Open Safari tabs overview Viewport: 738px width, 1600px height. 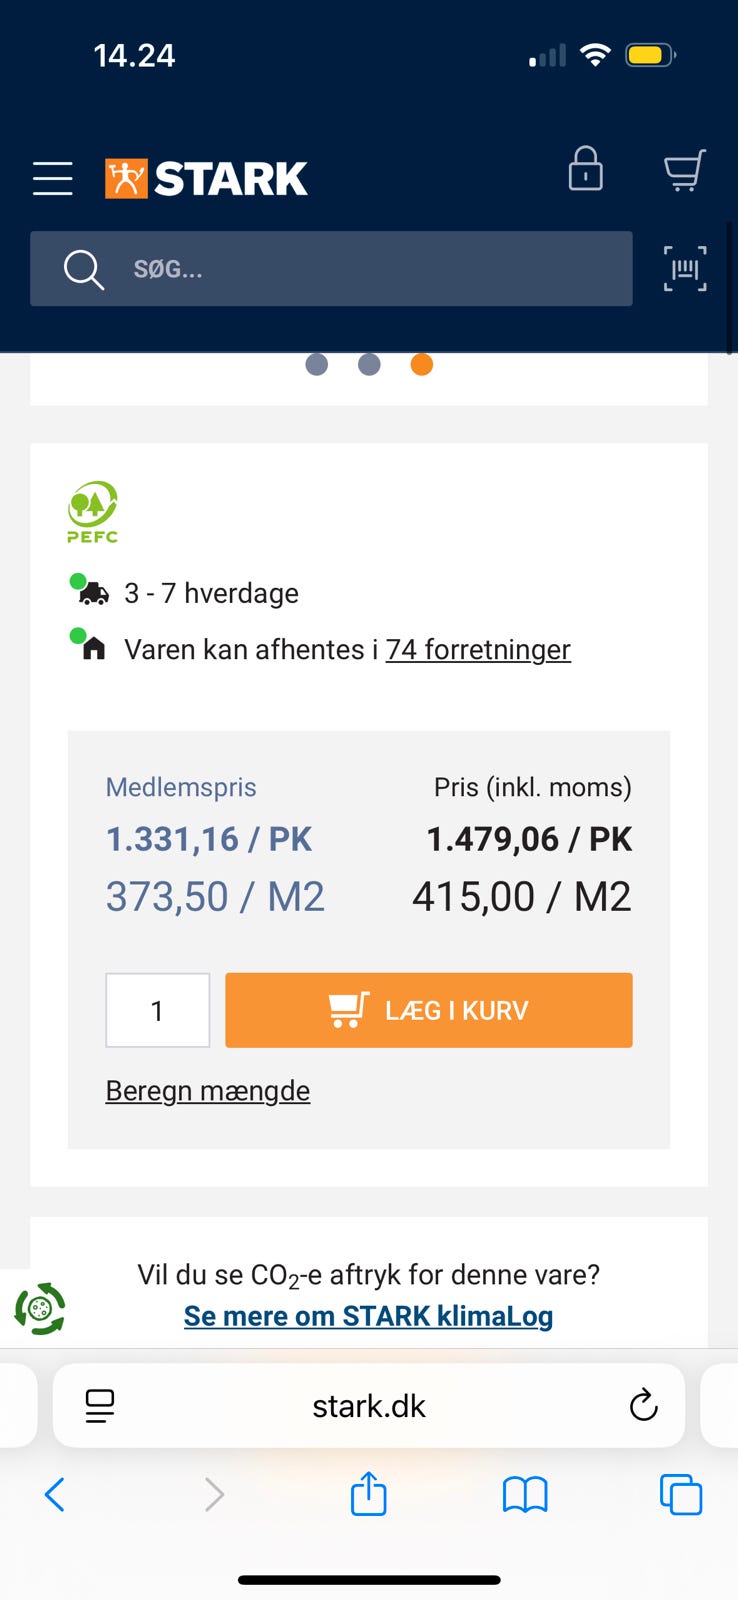[x=681, y=1495]
